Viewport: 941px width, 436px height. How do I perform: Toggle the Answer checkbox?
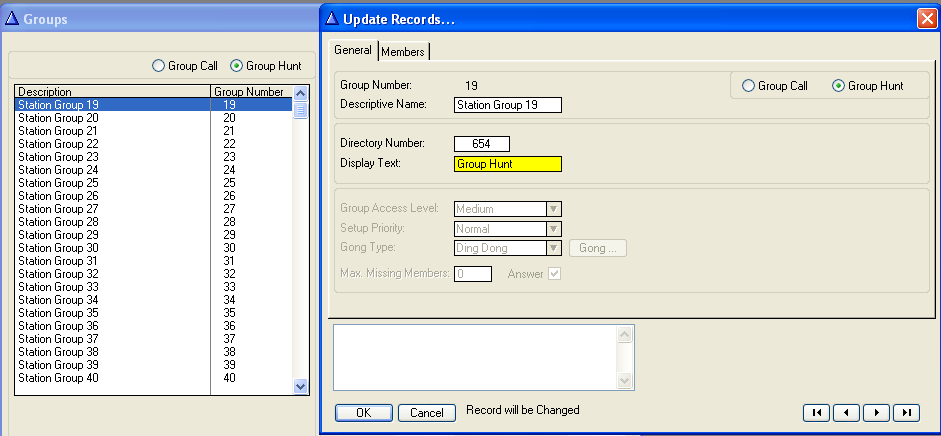(555, 274)
